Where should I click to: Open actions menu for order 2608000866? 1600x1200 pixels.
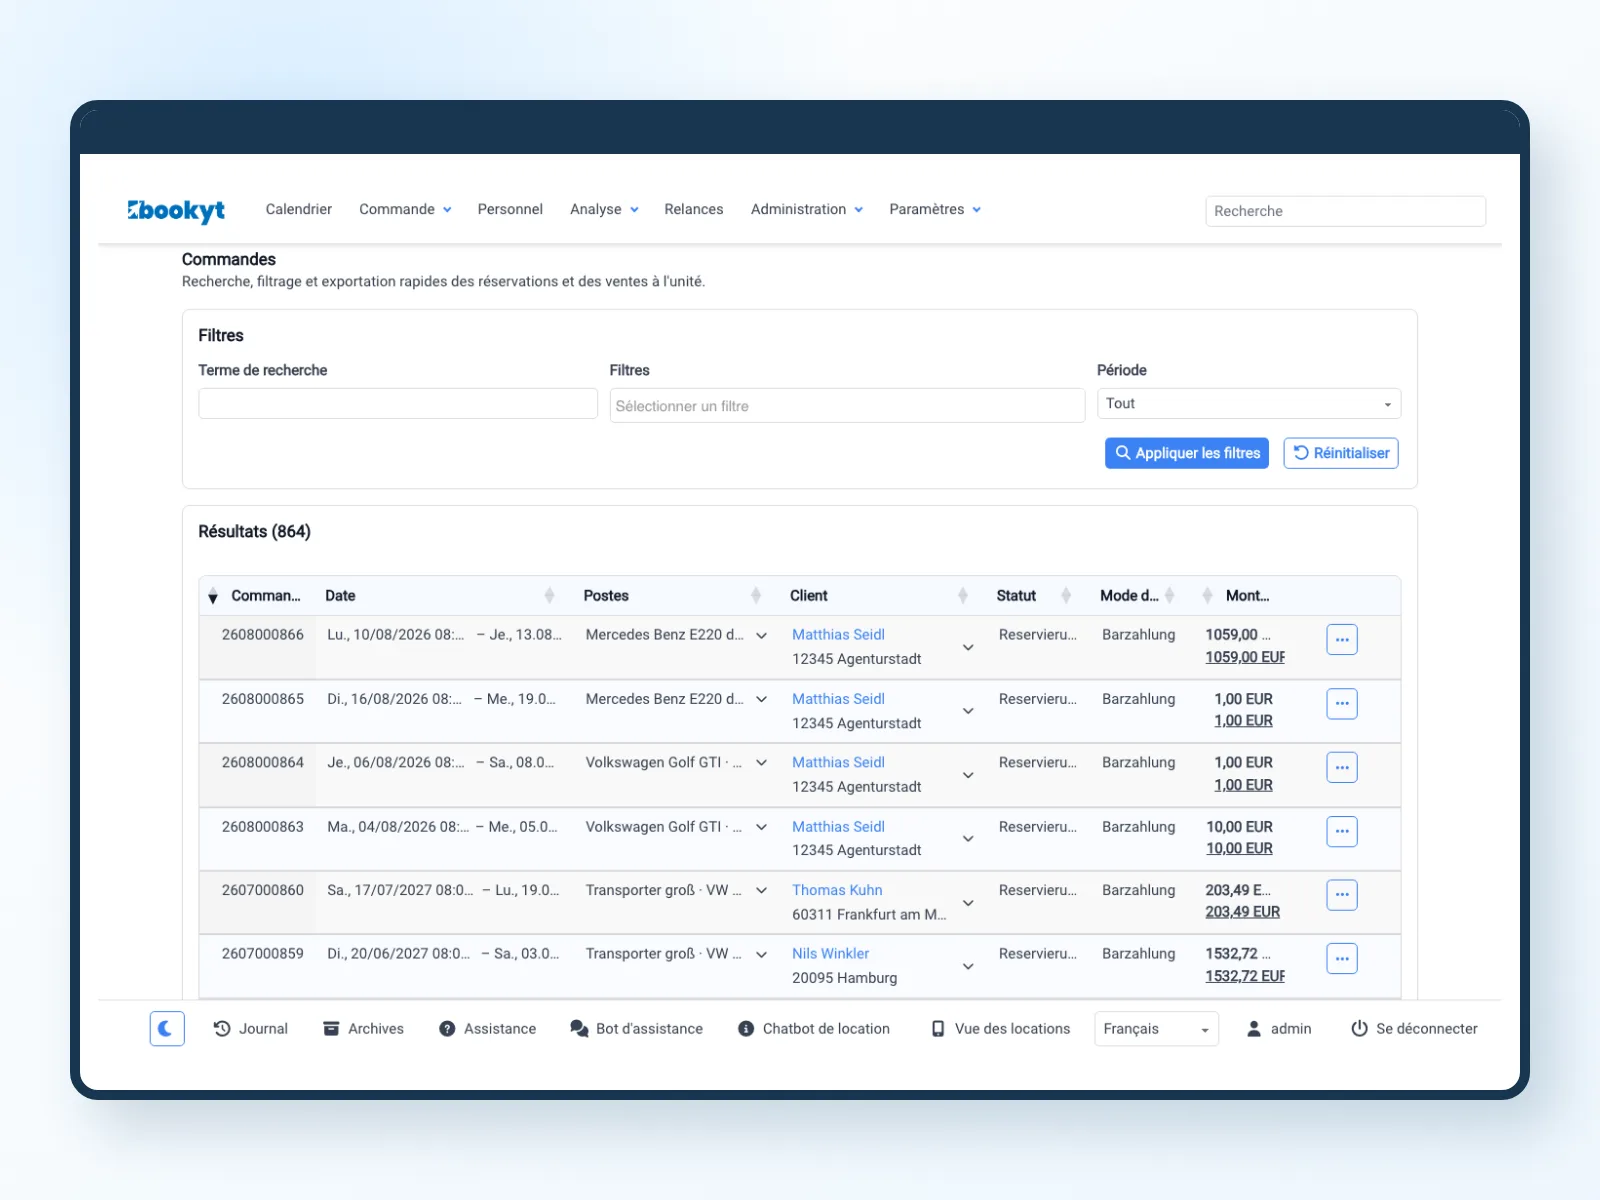coord(1342,639)
